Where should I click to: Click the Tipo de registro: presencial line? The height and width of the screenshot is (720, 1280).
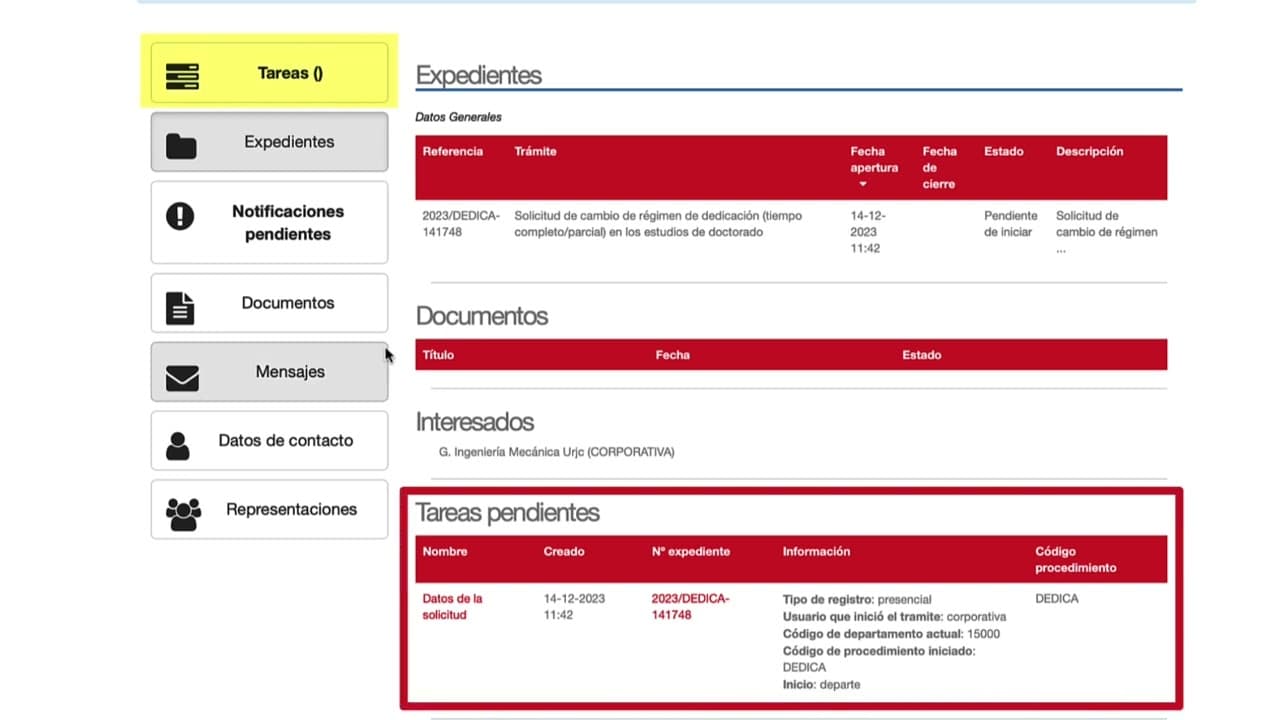tap(857, 600)
